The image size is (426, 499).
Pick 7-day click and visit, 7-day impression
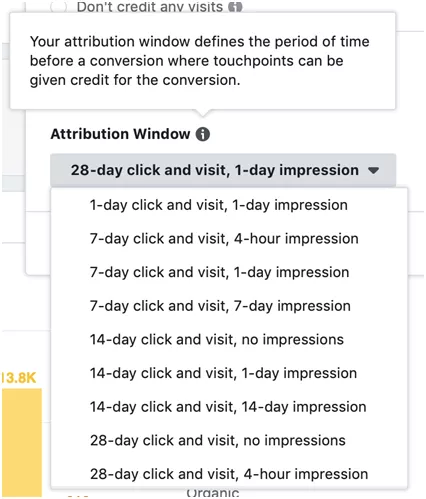[220, 306]
